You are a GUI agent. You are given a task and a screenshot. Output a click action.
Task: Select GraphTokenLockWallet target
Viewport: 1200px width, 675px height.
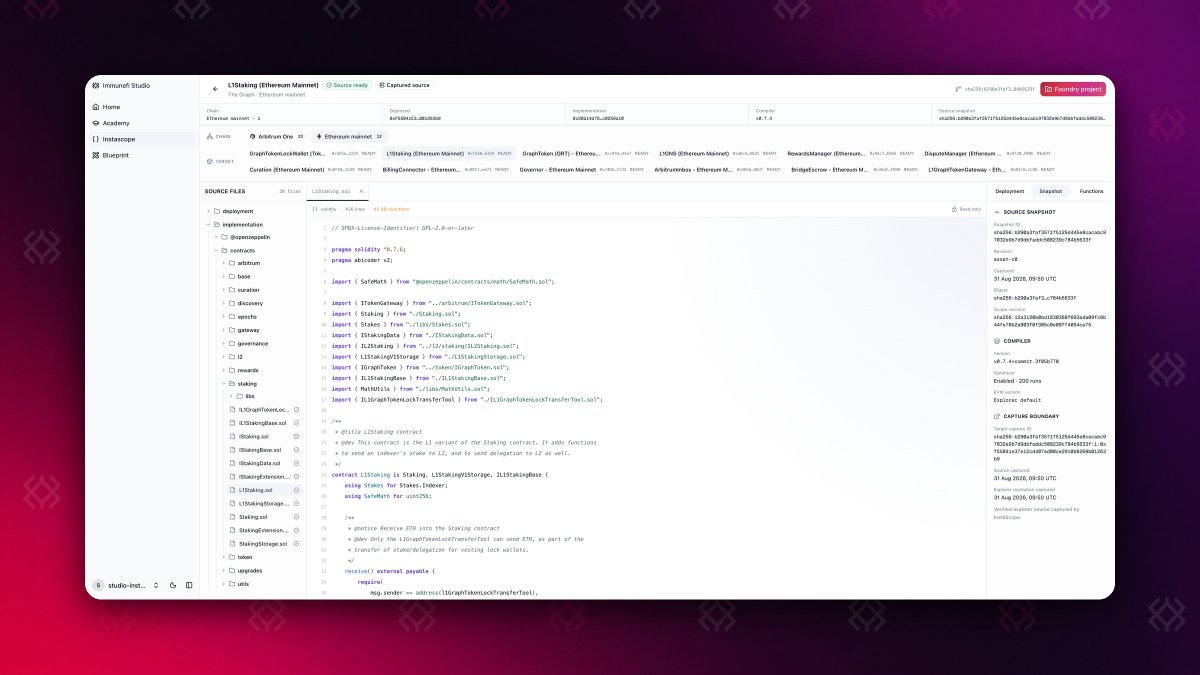pos(312,153)
